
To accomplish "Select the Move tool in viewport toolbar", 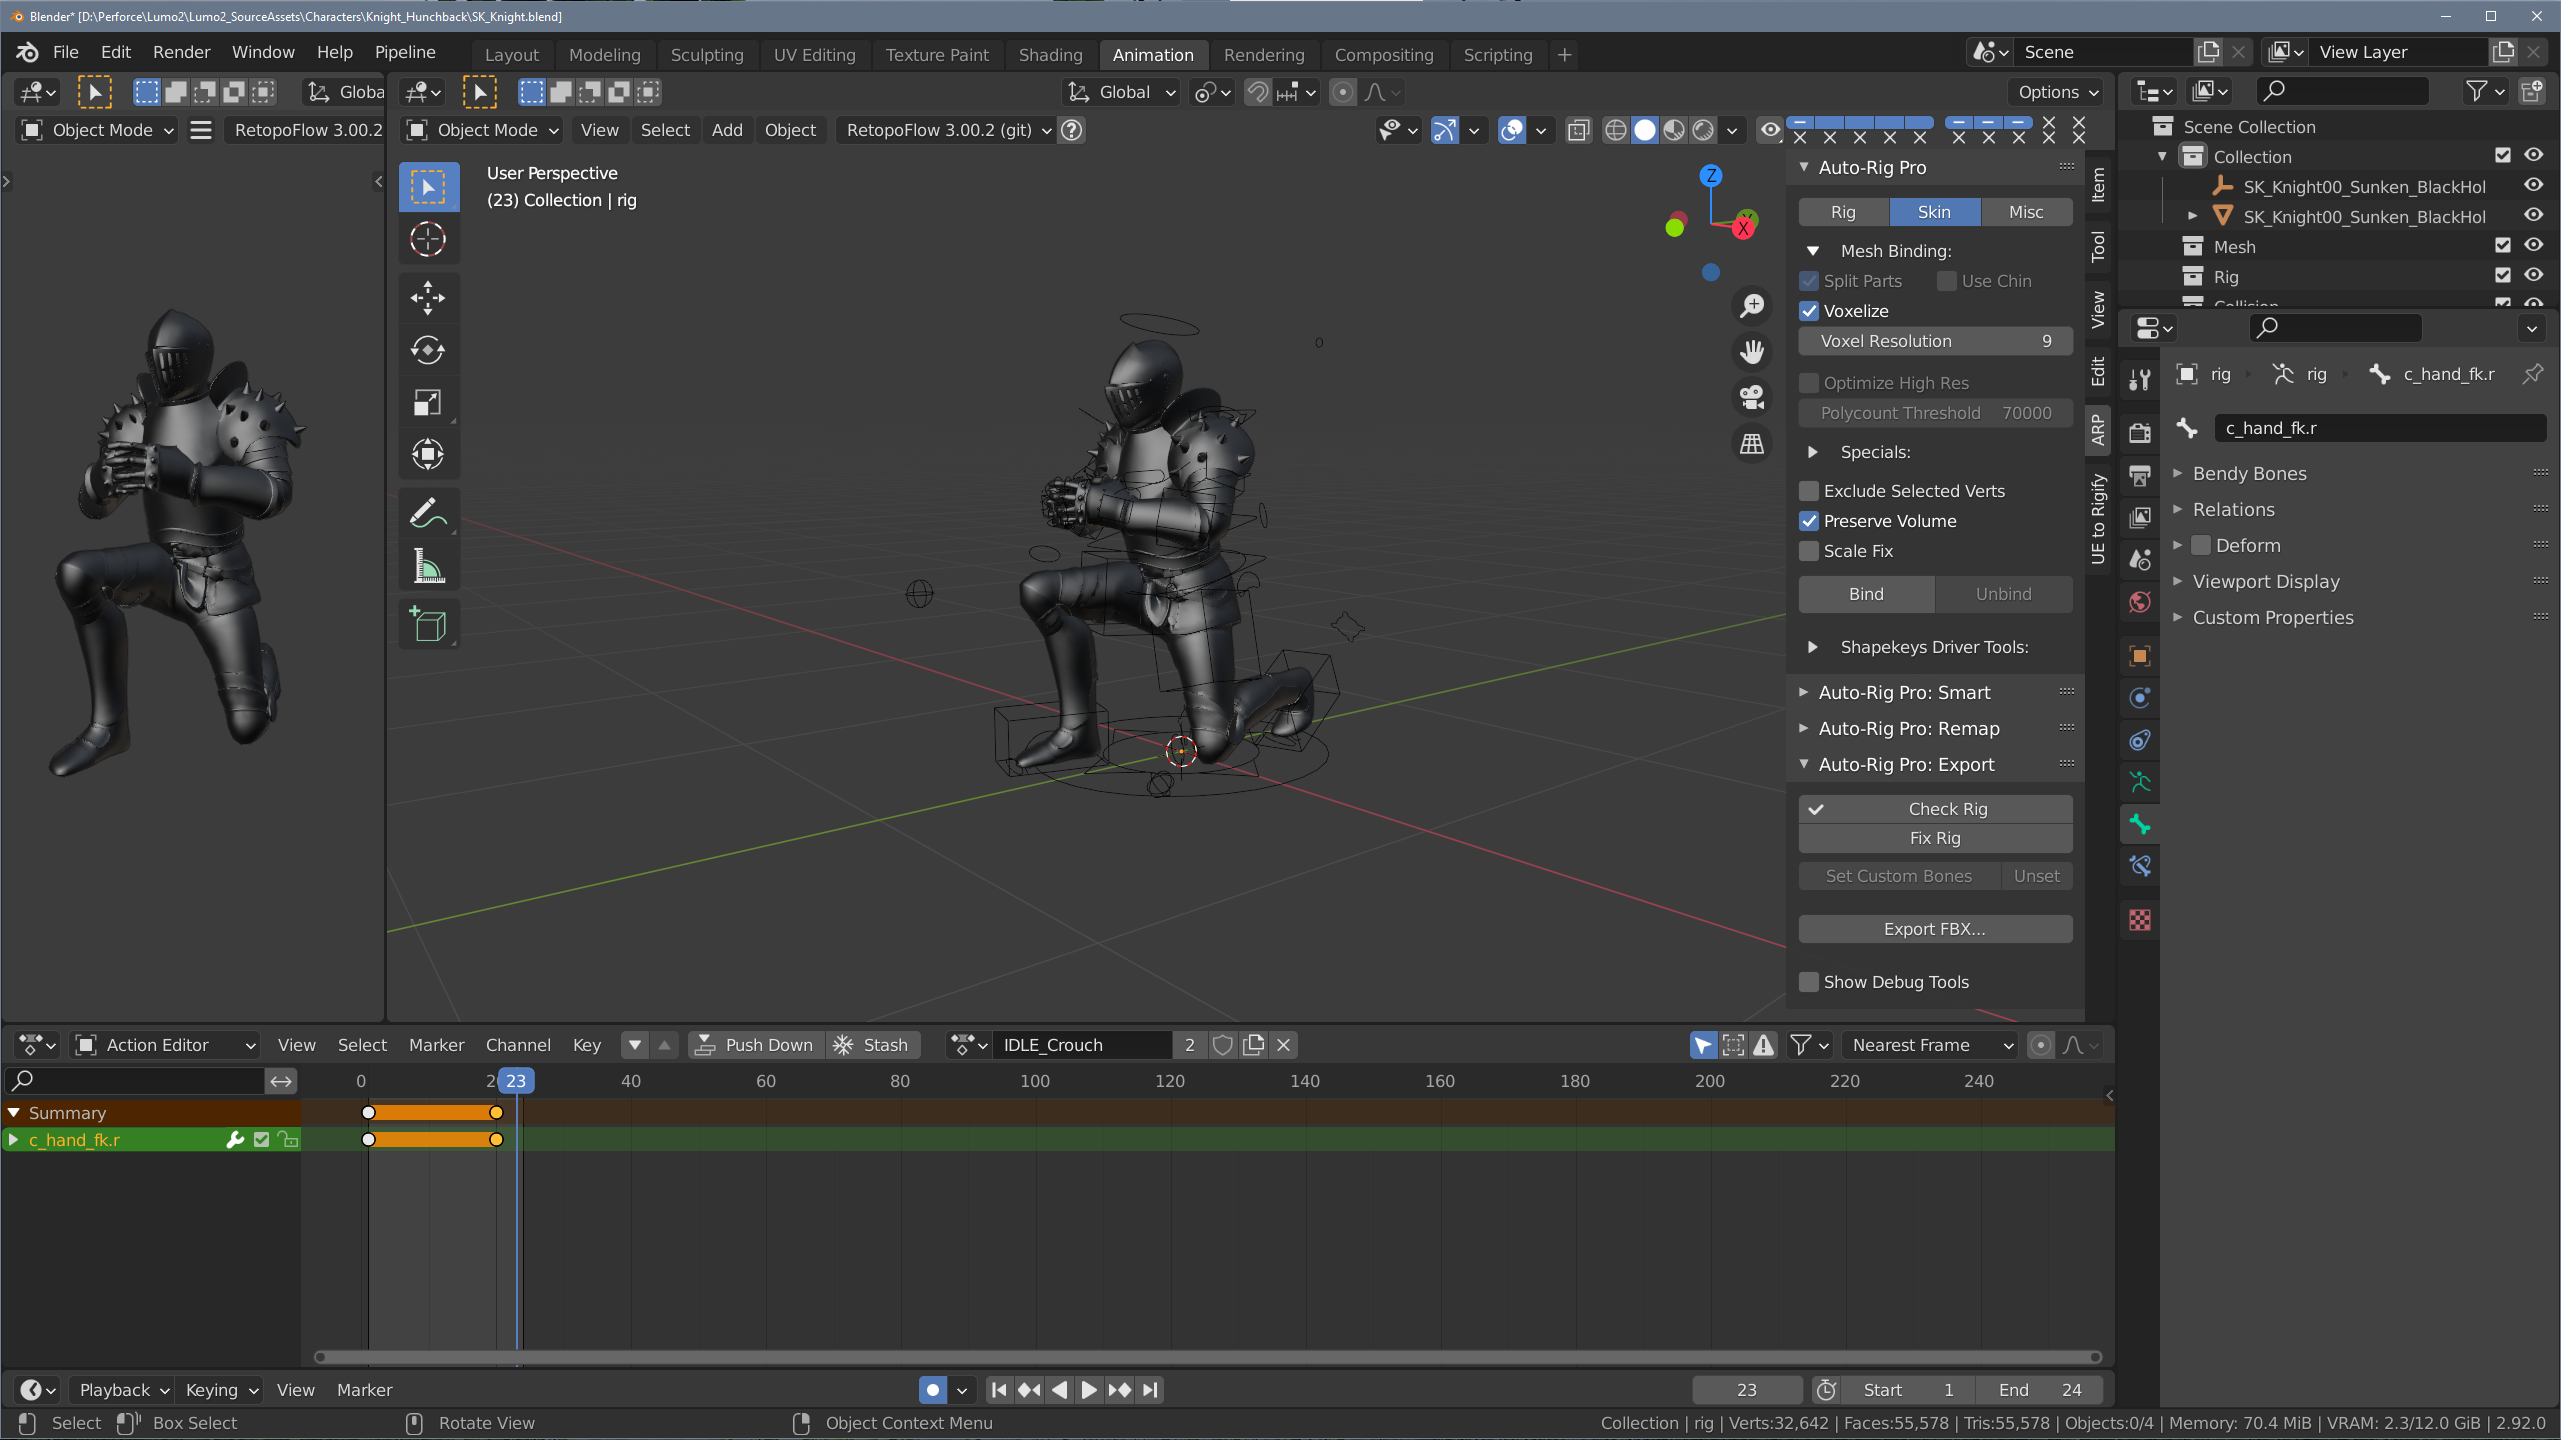I will [428, 297].
